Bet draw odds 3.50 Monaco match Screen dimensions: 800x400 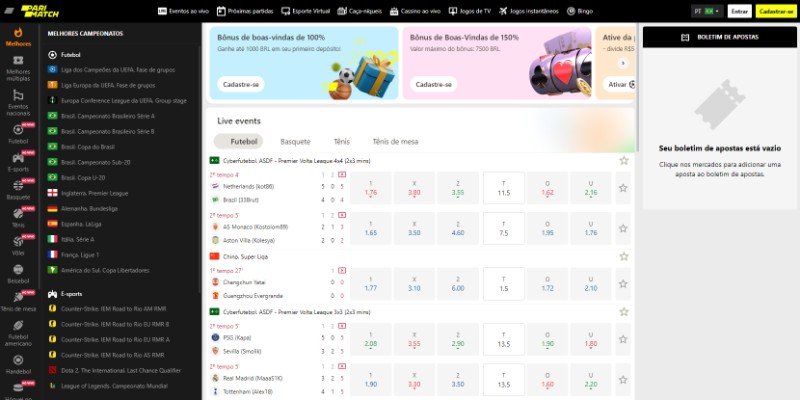414,228
